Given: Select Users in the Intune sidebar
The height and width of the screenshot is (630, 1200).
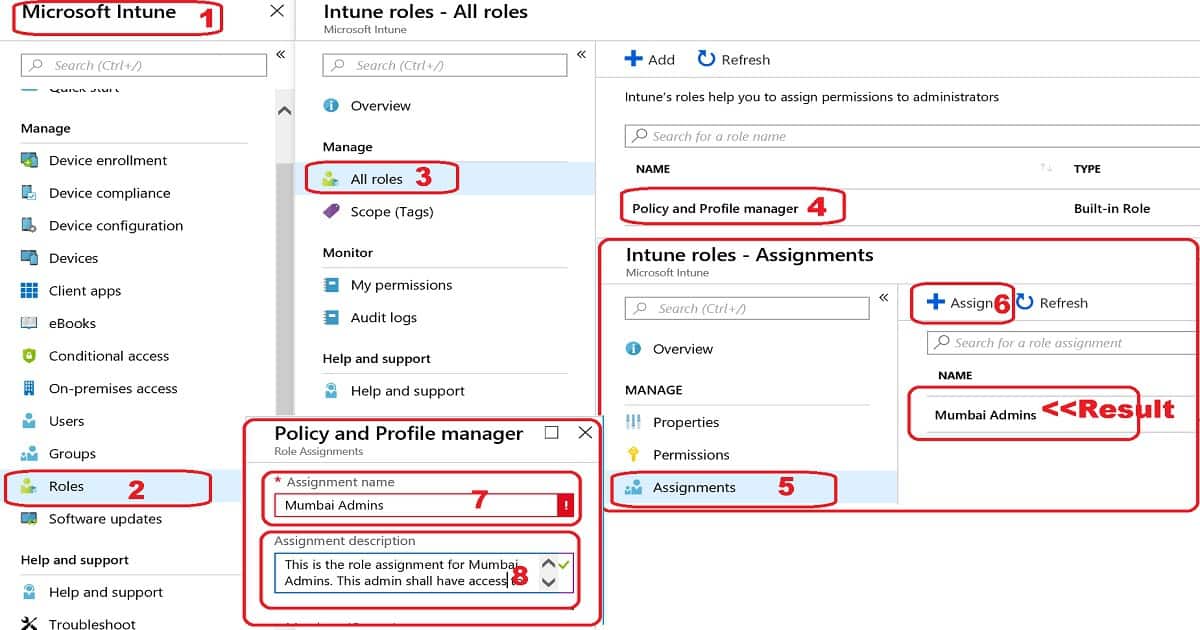Looking at the screenshot, I should (x=67, y=420).
